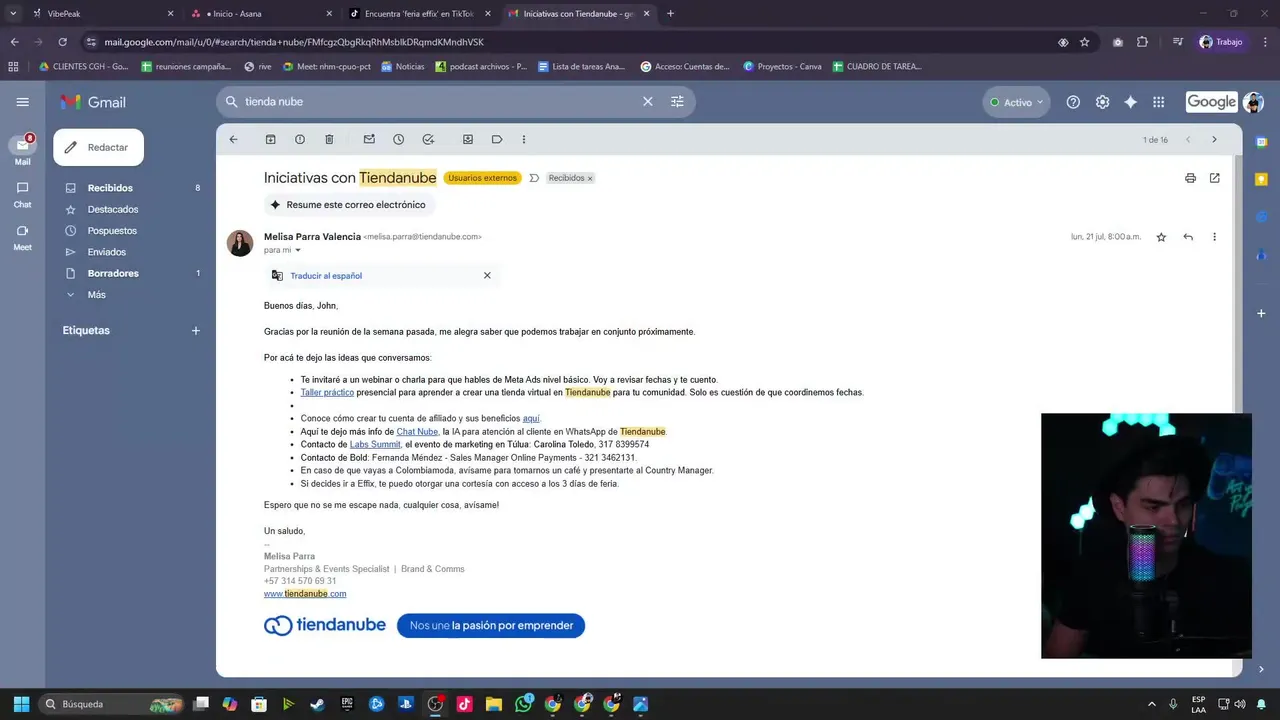Clear the search with X icon
Screen dimensions: 1280x720
click(x=647, y=102)
